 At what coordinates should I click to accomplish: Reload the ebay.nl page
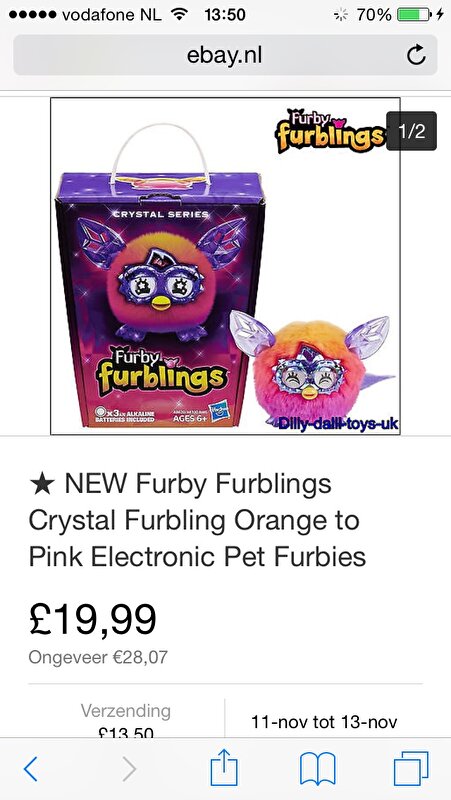point(416,55)
